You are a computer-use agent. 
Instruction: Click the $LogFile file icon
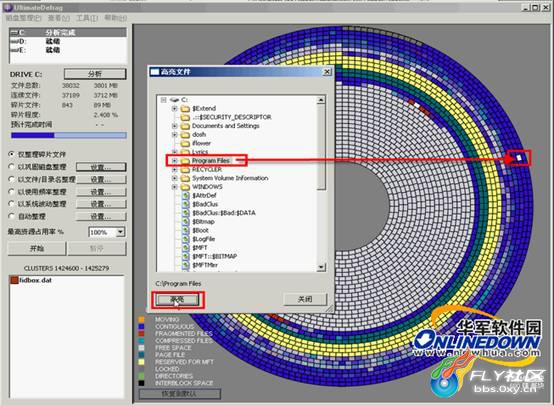coord(185,239)
